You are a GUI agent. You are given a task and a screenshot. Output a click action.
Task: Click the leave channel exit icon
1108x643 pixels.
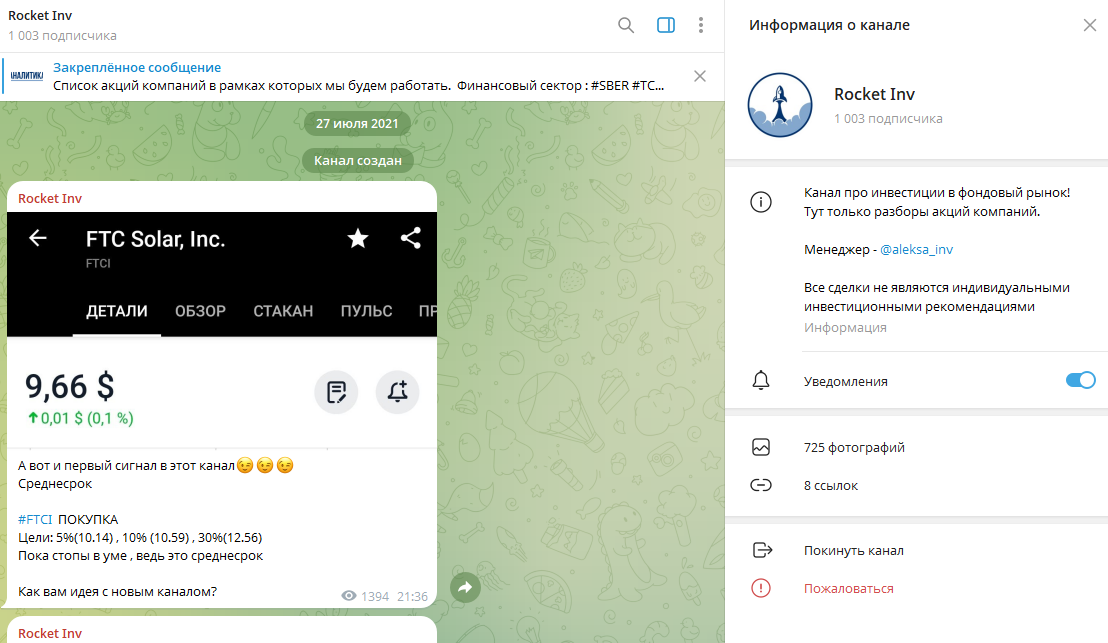762,550
